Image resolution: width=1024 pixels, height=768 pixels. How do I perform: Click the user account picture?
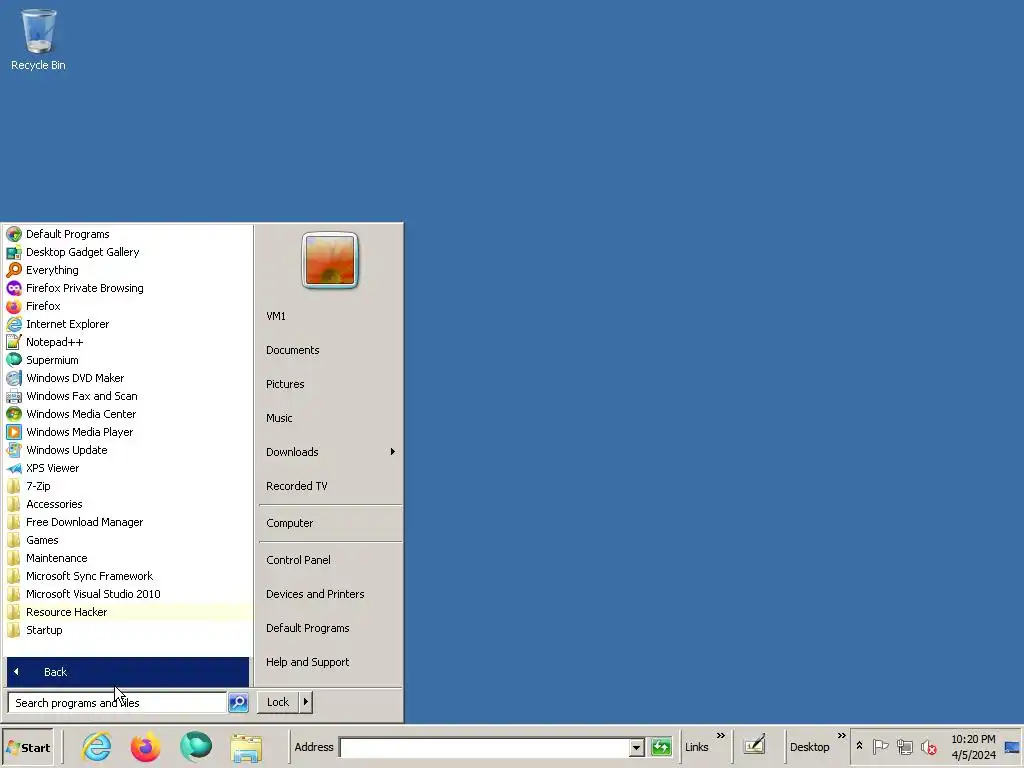click(x=330, y=260)
